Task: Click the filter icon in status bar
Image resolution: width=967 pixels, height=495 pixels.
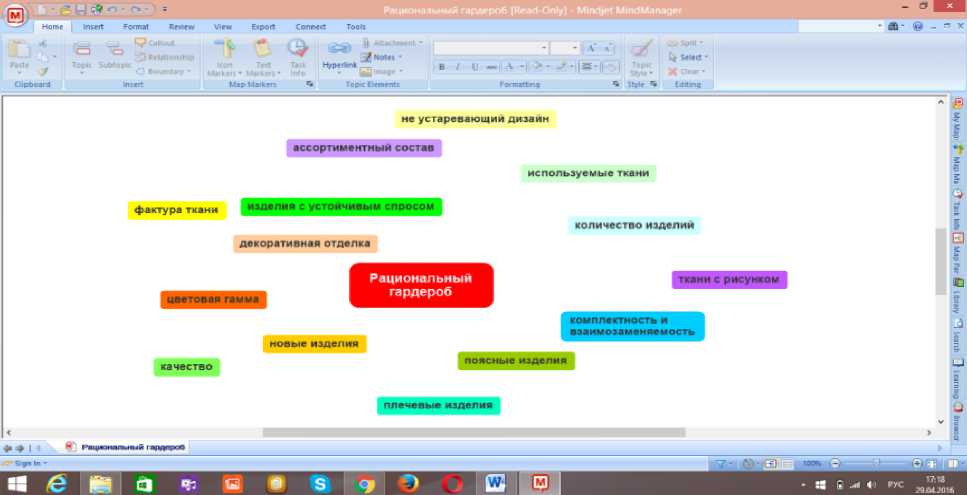Action: [719, 463]
